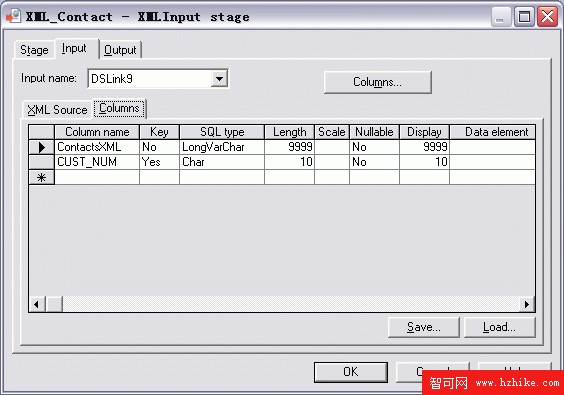
Task: Click the Display 9999 cell
Action: click(x=424, y=147)
